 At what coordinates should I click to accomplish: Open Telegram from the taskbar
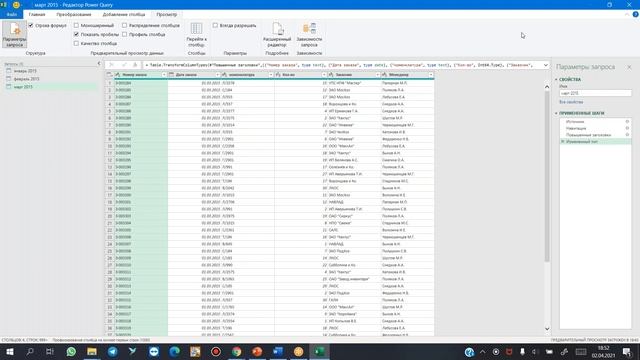(113, 351)
